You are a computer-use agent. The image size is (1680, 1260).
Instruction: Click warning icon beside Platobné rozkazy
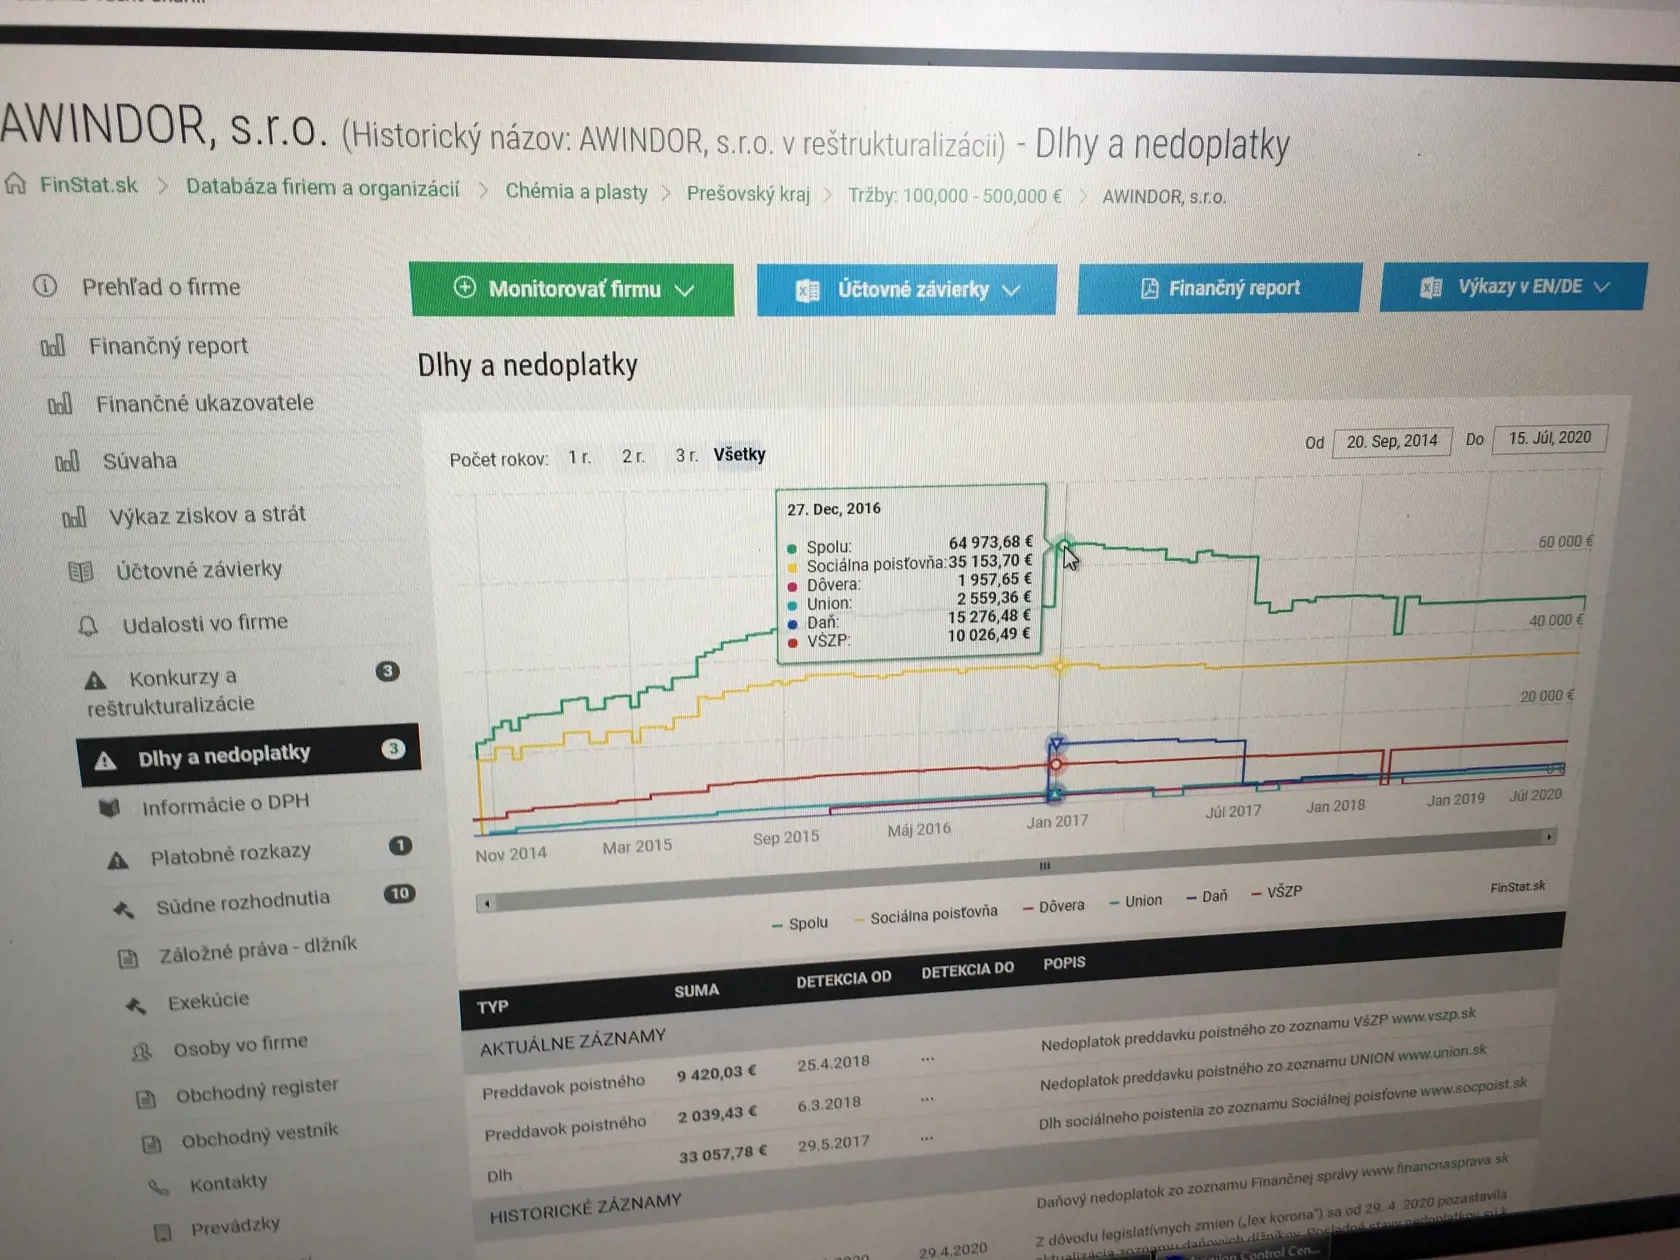point(118,860)
